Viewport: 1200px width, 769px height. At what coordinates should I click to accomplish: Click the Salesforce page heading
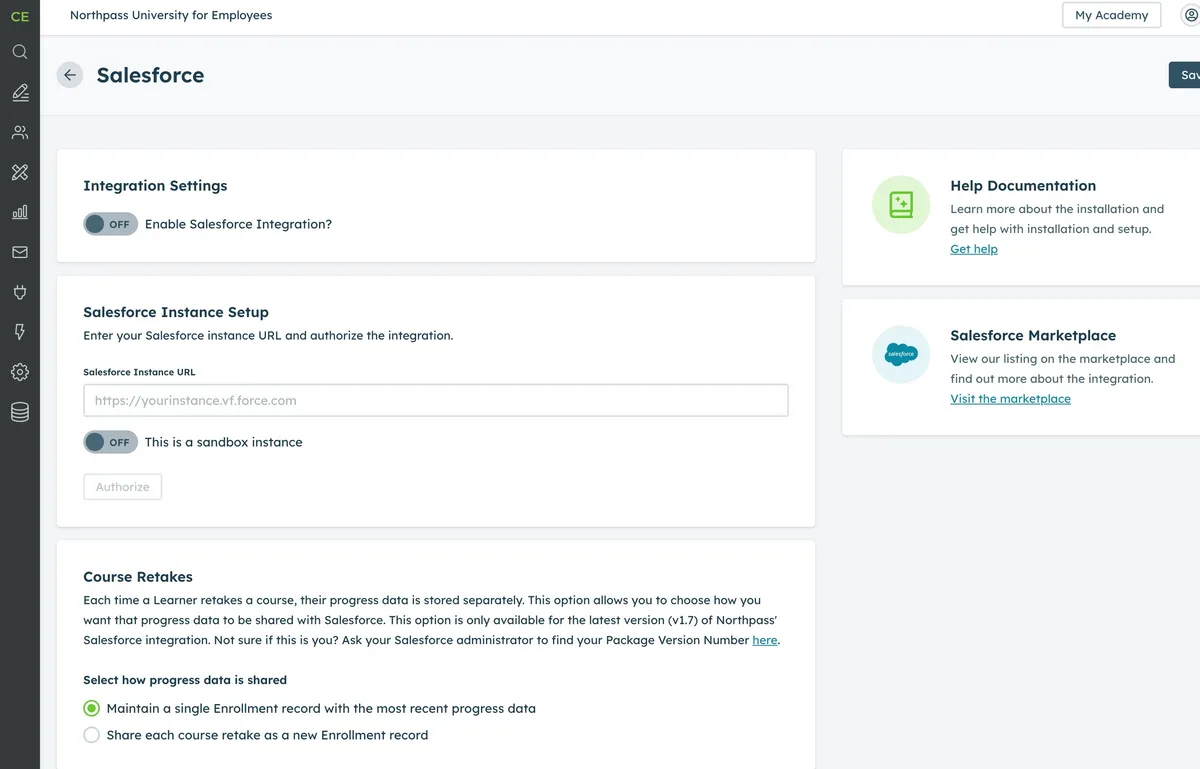pyautogui.click(x=150, y=75)
